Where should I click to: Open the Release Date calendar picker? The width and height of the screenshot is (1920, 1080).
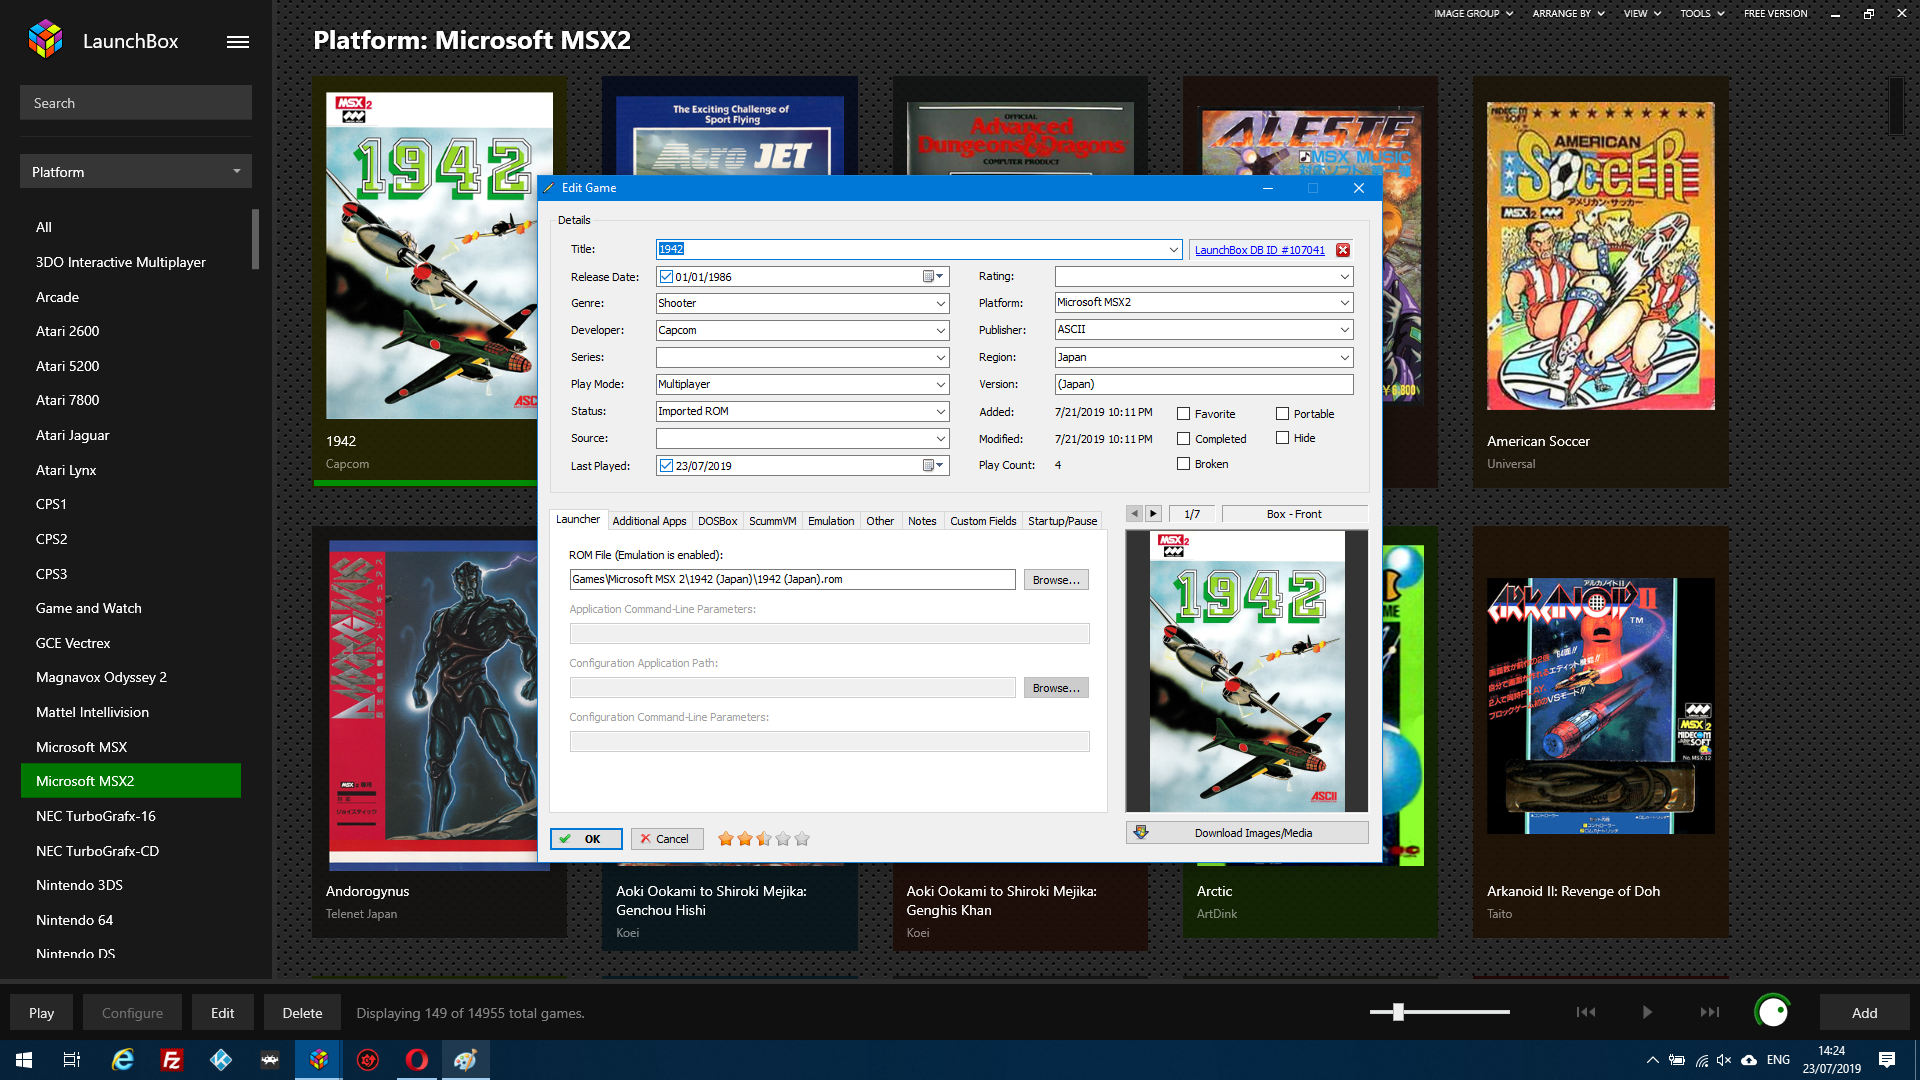coord(932,277)
